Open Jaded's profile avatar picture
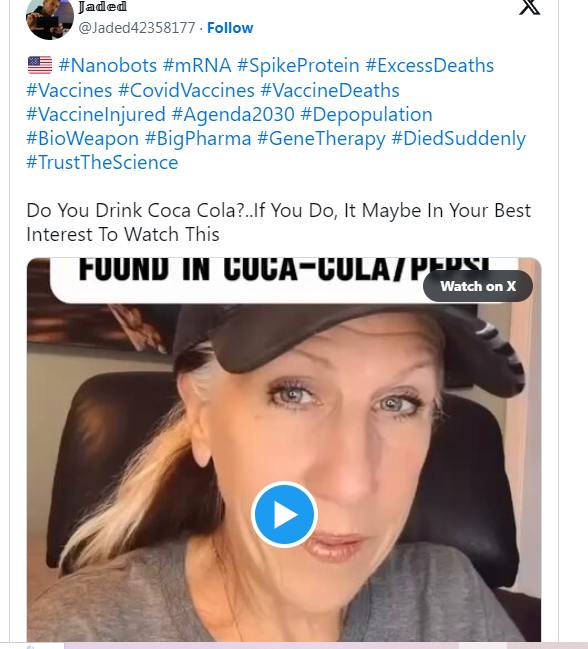Image resolution: width=588 pixels, height=649 pixels. [50, 19]
